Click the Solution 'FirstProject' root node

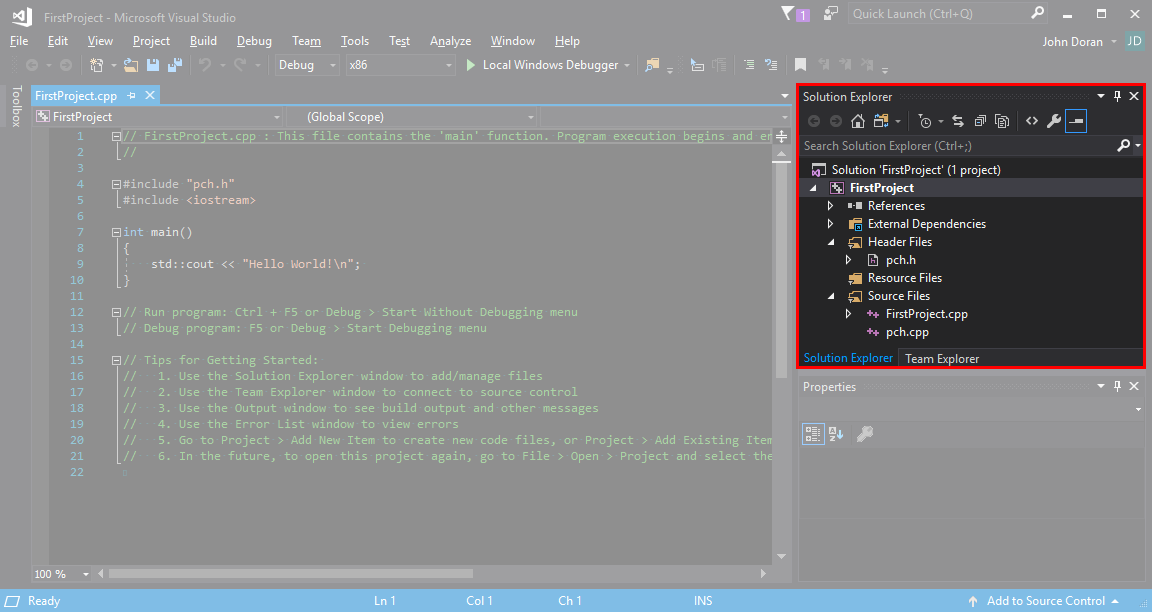point(915,170)
